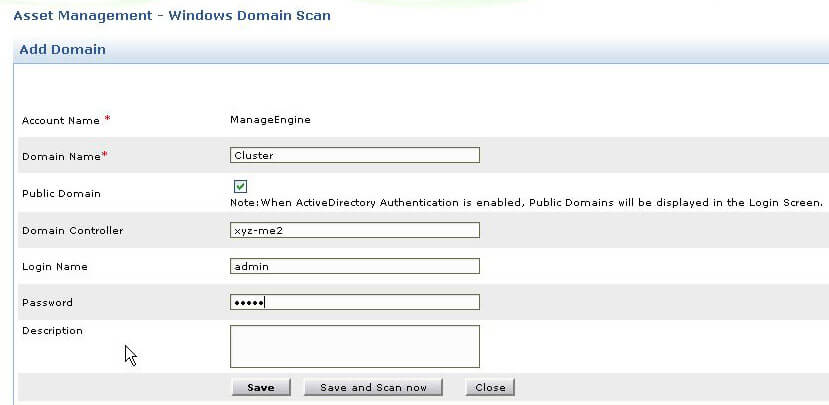Image resolution: width=829 pixels, height=405 pixels.
Task: Click the Password label text
Action: pyautogui.click(x=47, y=303)
